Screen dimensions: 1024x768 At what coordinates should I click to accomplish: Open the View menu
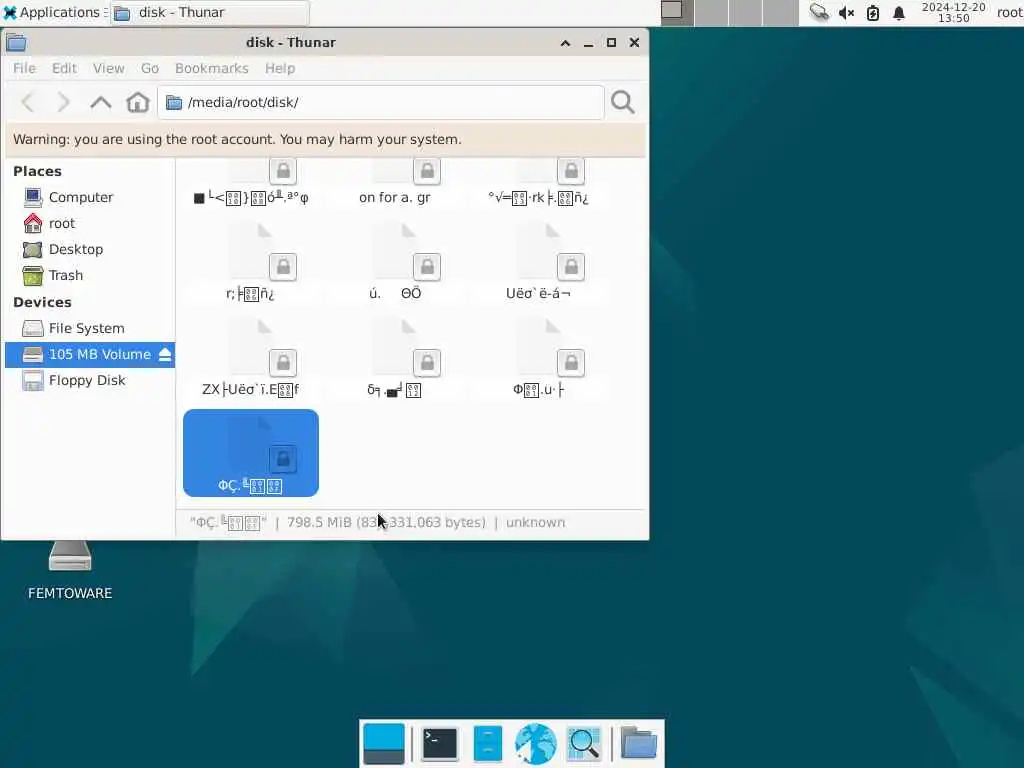tap(108, 69)
